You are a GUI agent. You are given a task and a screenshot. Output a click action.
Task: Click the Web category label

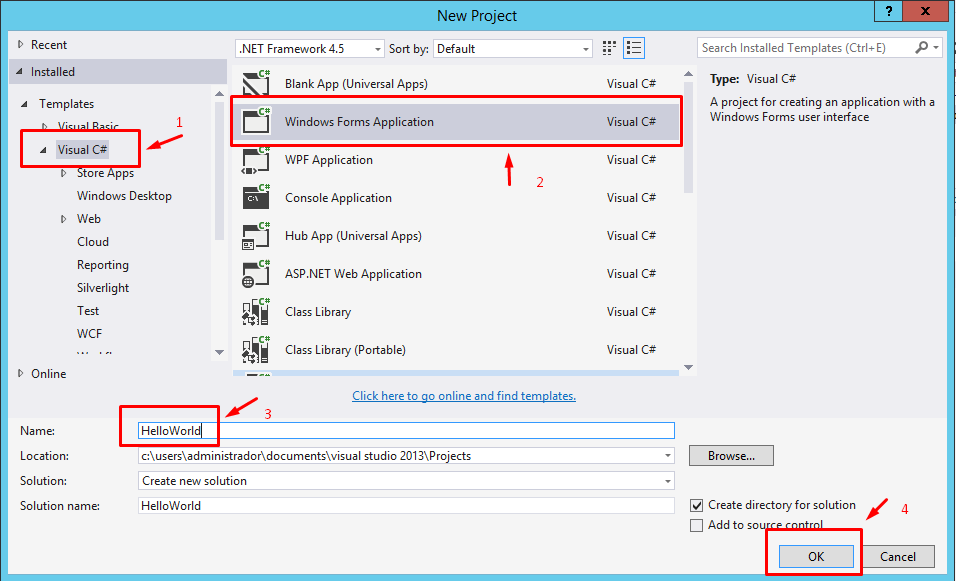pyautogui.click(x=88, y=219)
